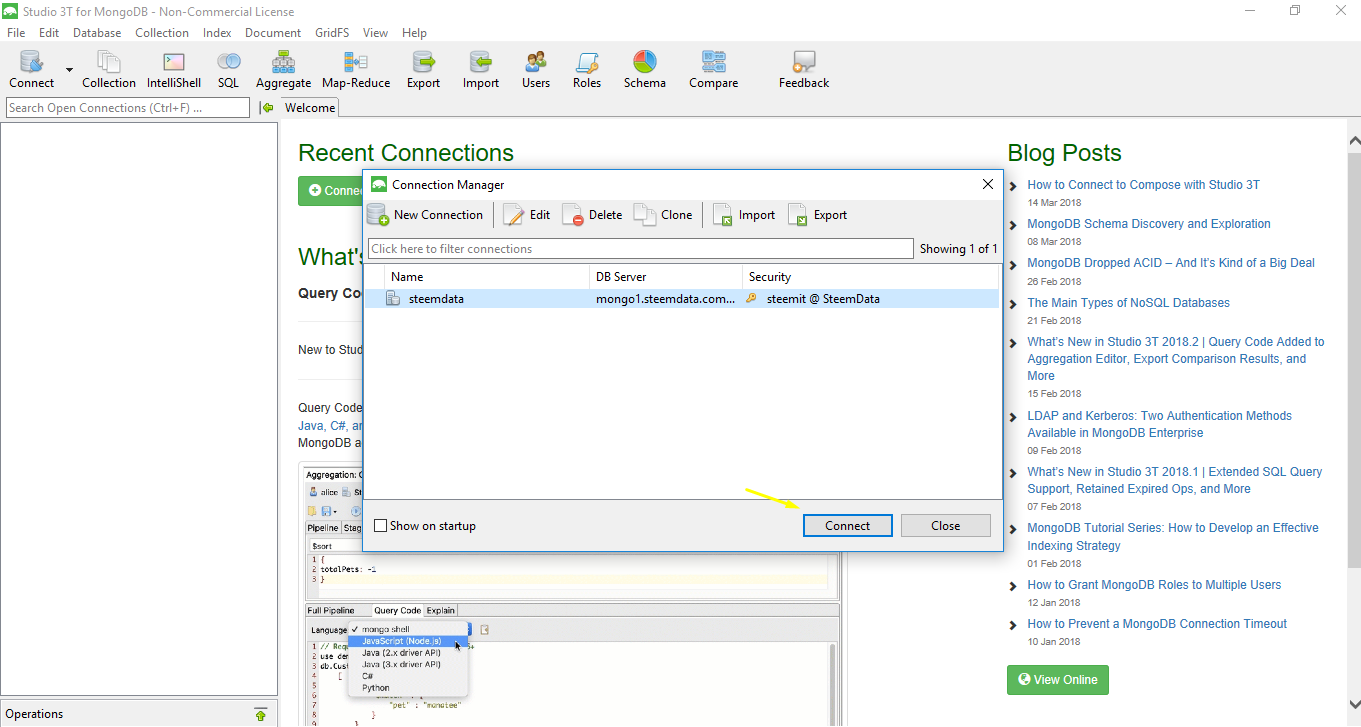
Task: Click Edit in Connection Manager toolbar
Action: coord(527,214)
